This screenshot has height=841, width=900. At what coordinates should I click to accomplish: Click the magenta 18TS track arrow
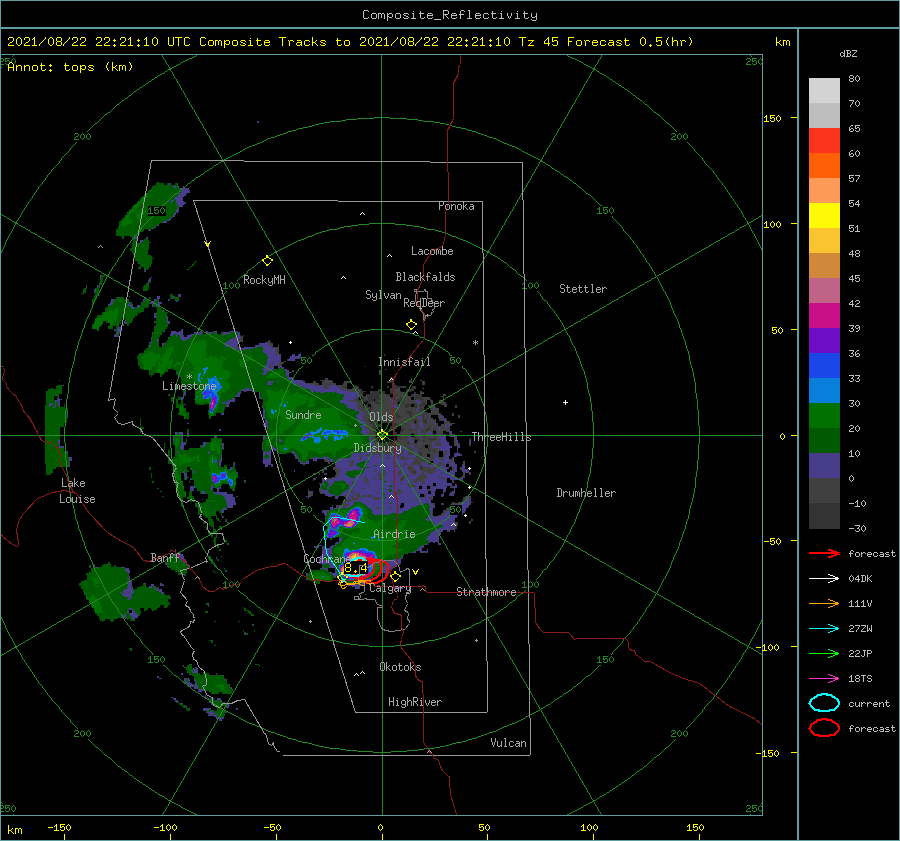click(824, 679)
